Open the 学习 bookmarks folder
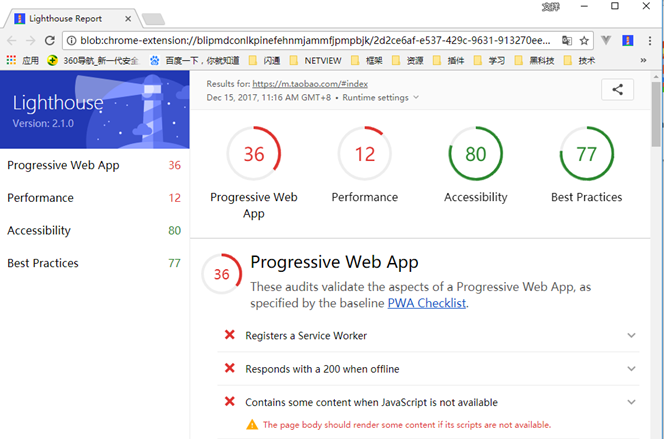This screenshot has height=439, width=664. pos(490,61)
